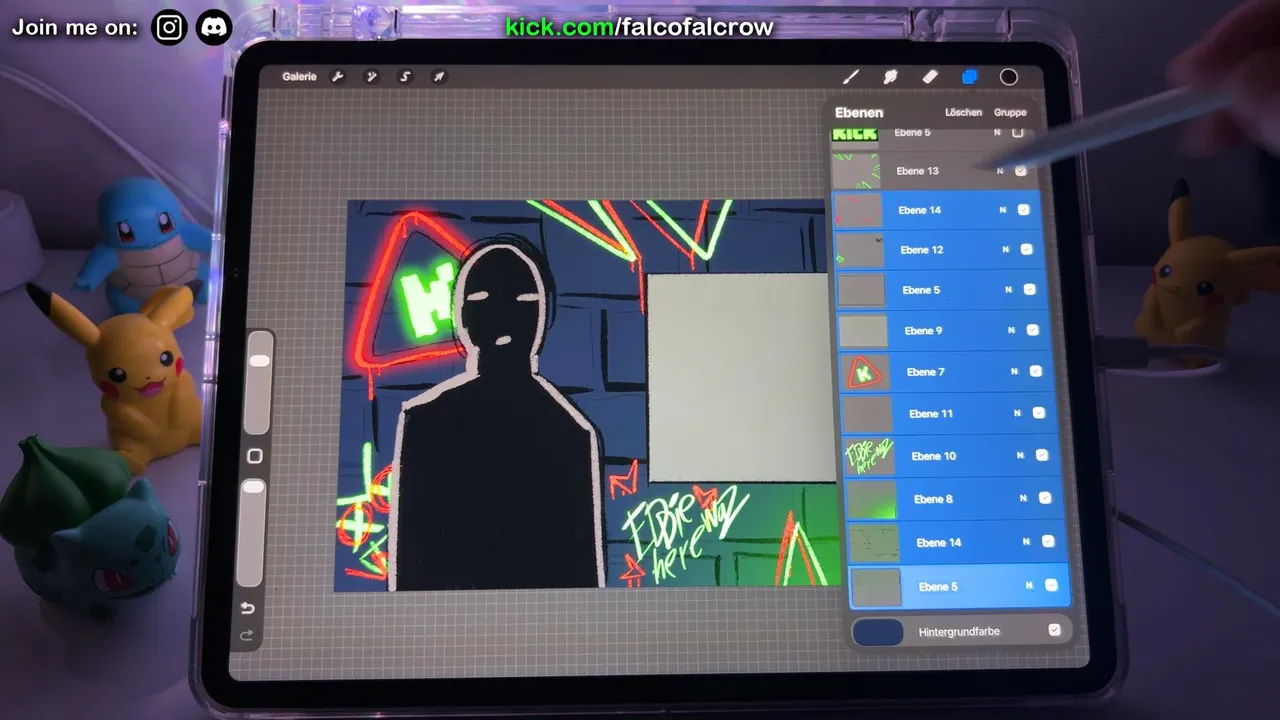The image size is (1280, 720).
Task: Open the Actions wrench menu
Action: click(x=338, y=77)
